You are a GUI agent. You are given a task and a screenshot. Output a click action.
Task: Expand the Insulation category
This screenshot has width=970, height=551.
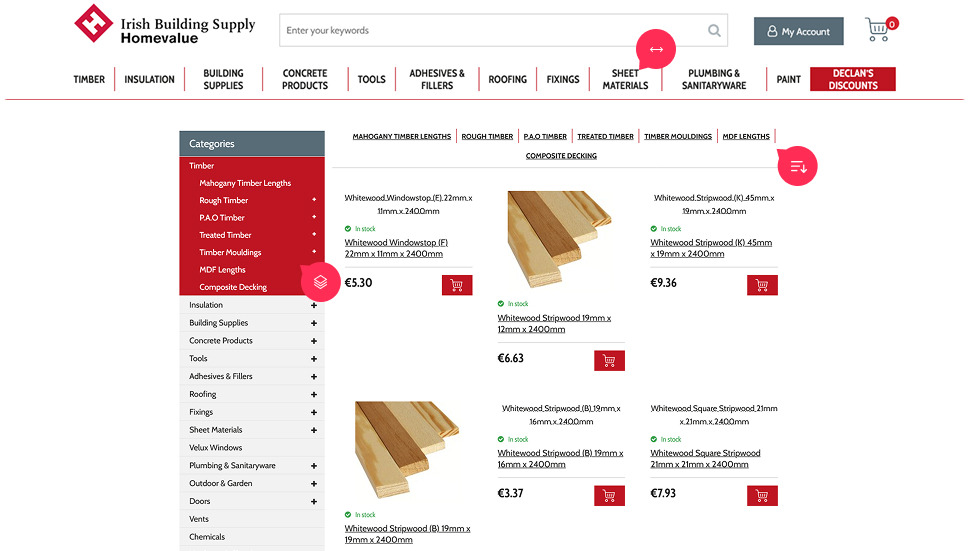314,306
